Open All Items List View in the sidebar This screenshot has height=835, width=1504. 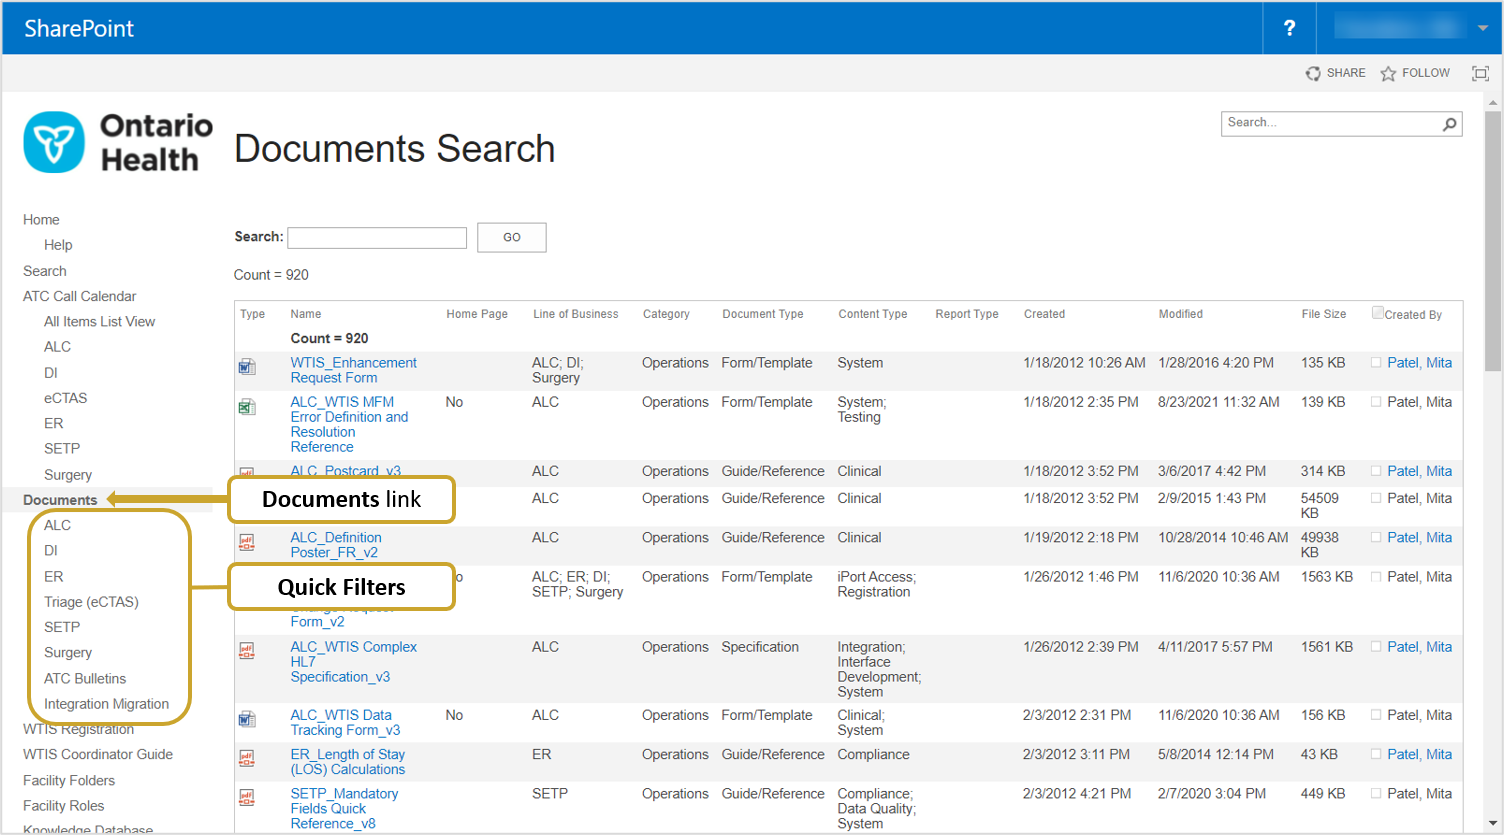pos(99,322)
